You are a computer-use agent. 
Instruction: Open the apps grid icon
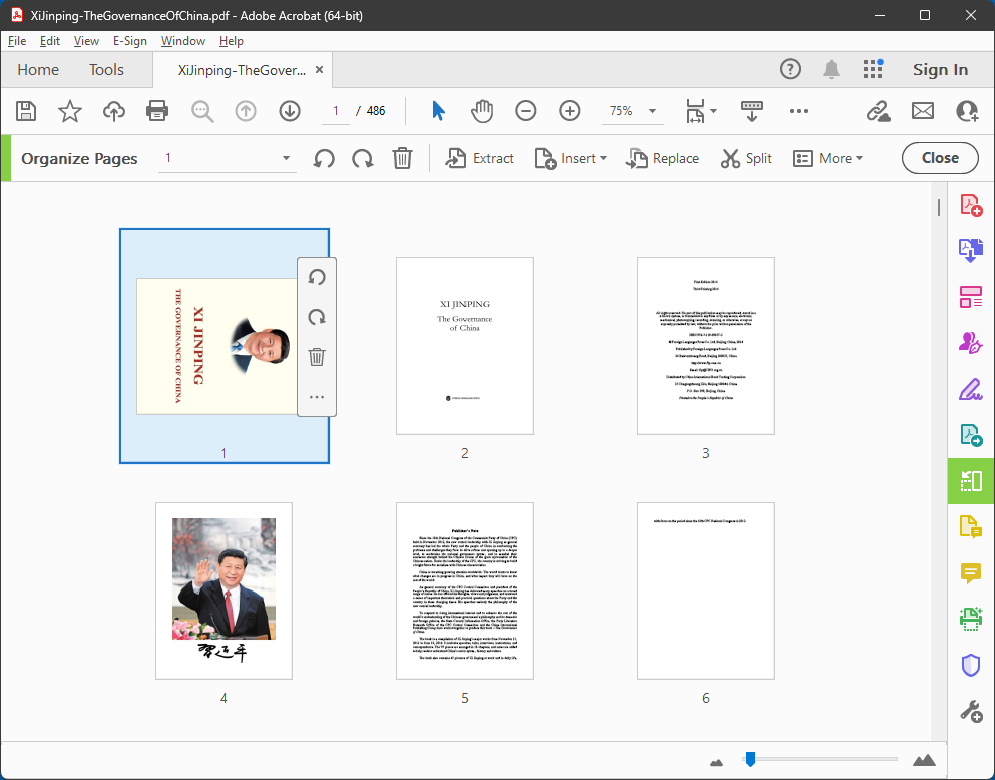(x=873, y=69)
